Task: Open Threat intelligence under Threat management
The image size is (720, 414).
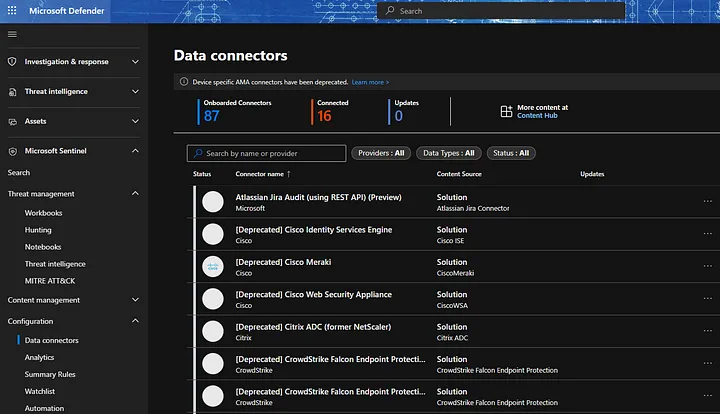Action: (55, 264)
